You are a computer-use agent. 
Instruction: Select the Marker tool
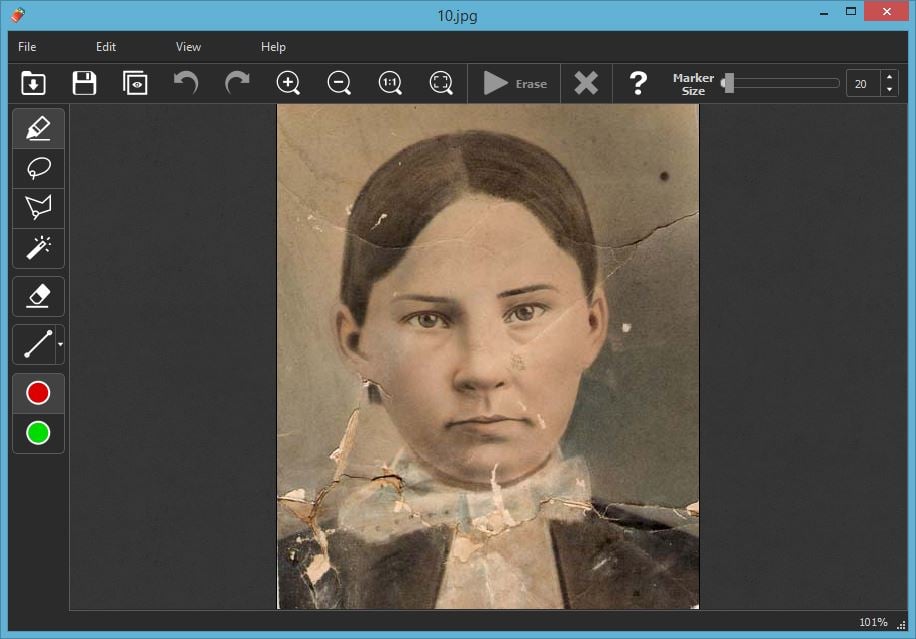click(37, 128)
